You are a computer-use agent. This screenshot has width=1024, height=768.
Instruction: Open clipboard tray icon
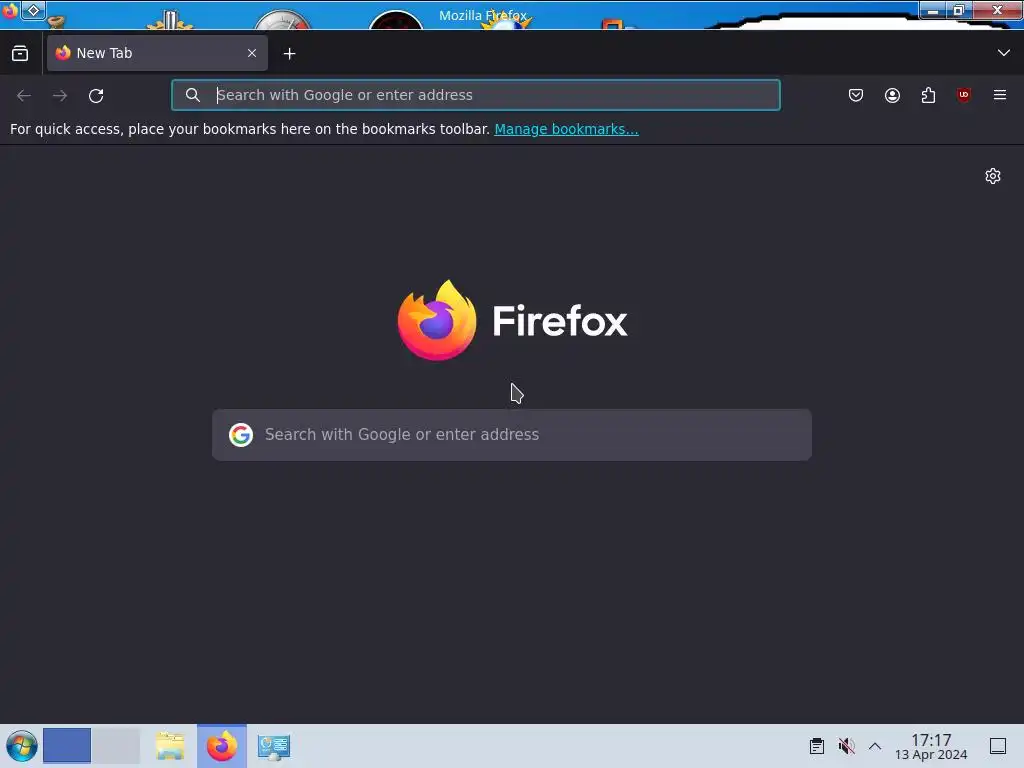click(x=817, y=746)
